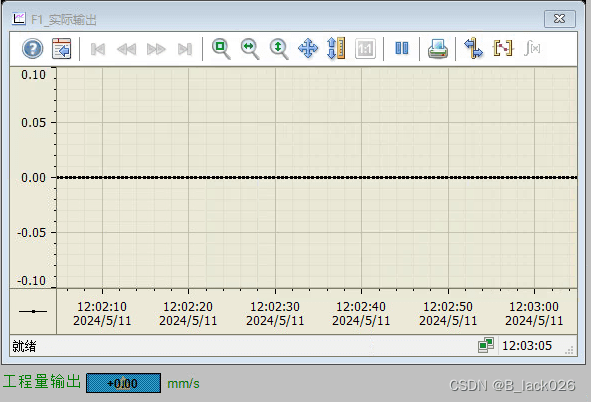The height and width of the screenshot is (402, 591).
Task: Click the connection status icon in status bar
Action: pyautogui.click(x=486, y=345)
